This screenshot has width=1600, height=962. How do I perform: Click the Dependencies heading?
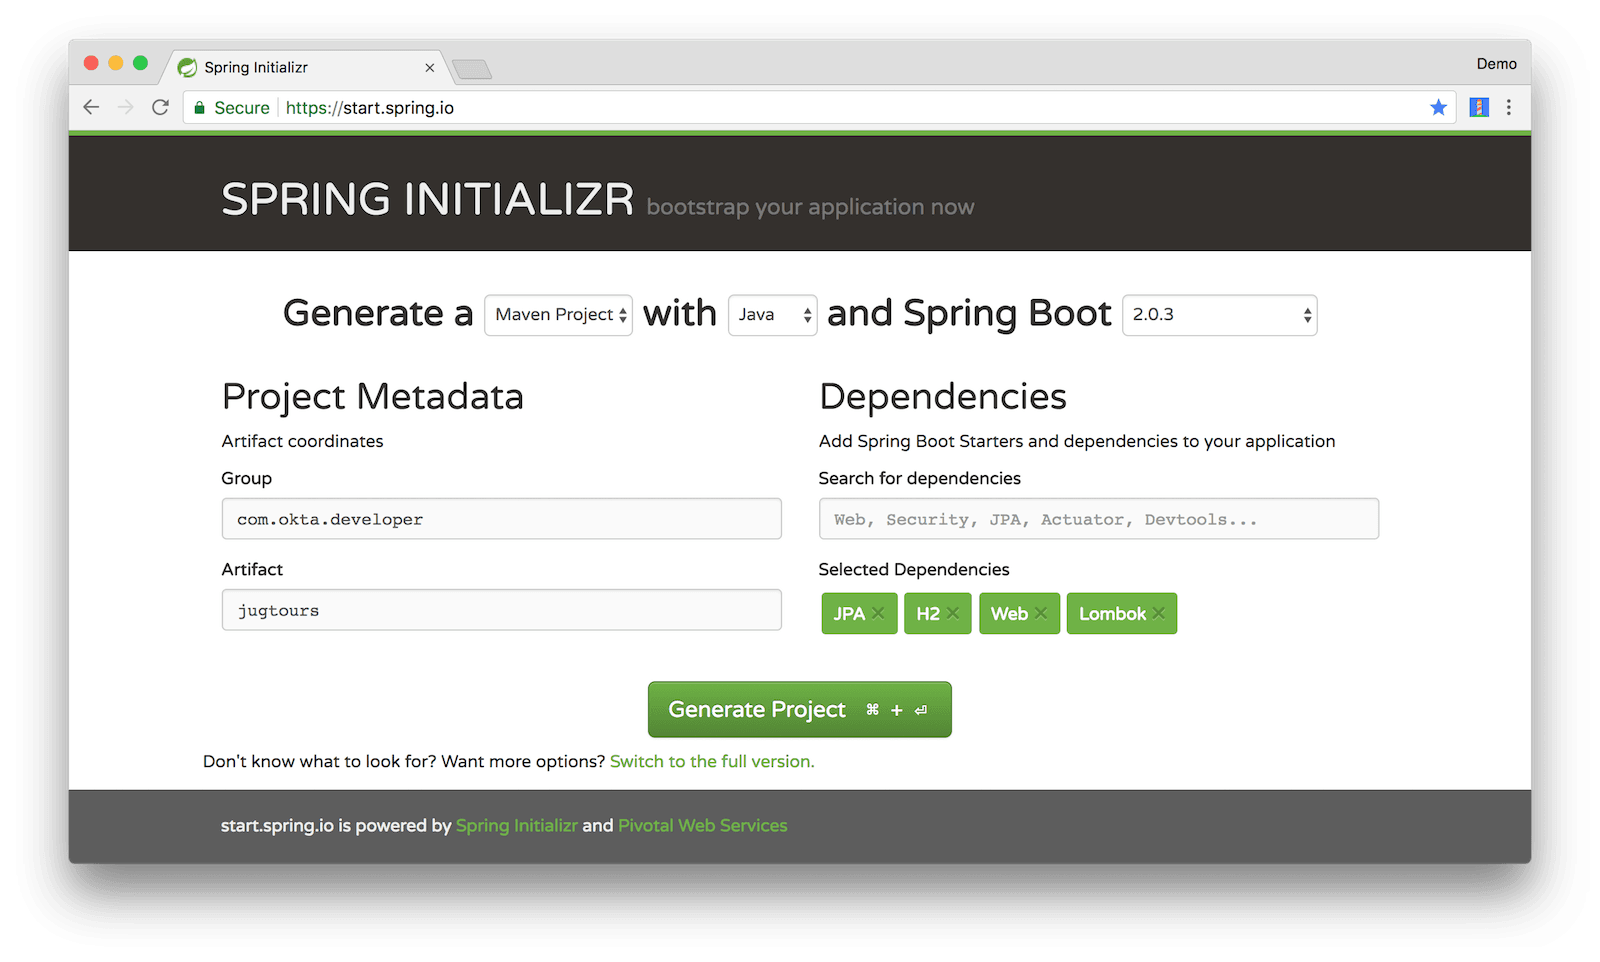(943, 397)
